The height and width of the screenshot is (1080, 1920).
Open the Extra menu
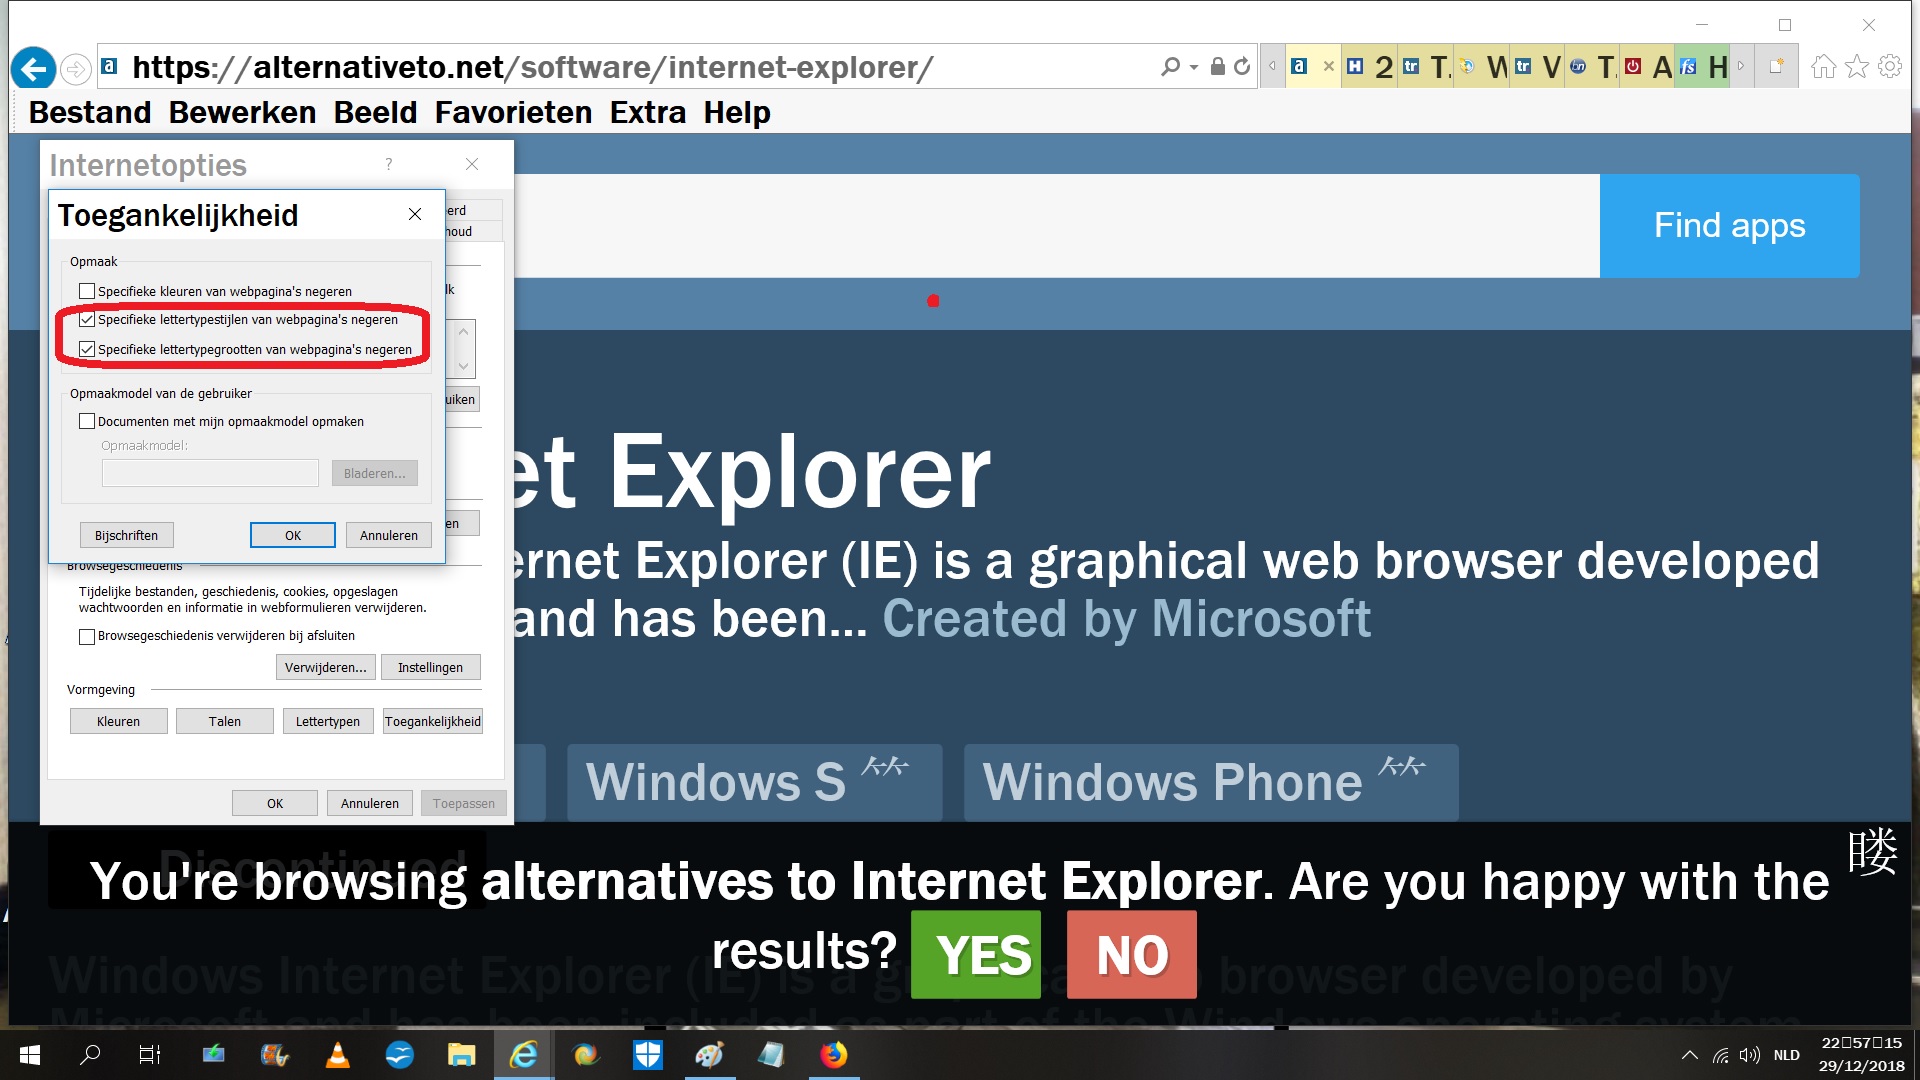(x=647, y=113)
